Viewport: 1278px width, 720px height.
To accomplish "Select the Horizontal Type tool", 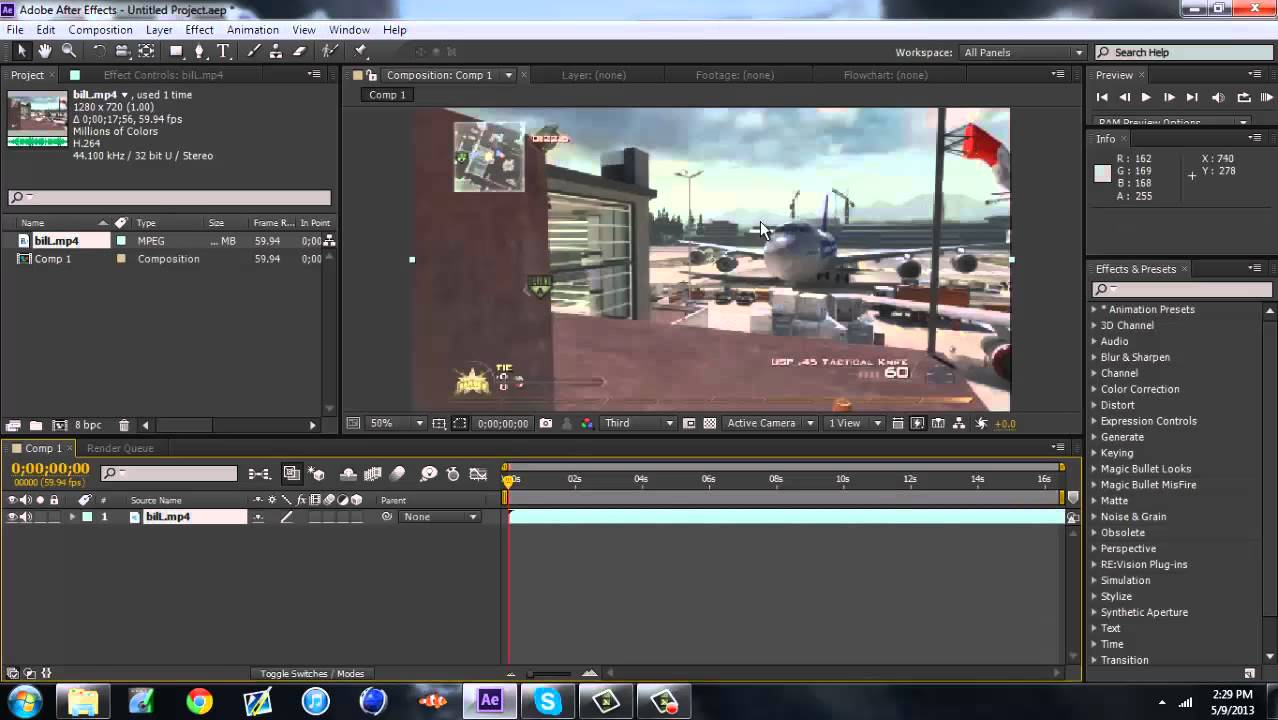I will 223,52.
